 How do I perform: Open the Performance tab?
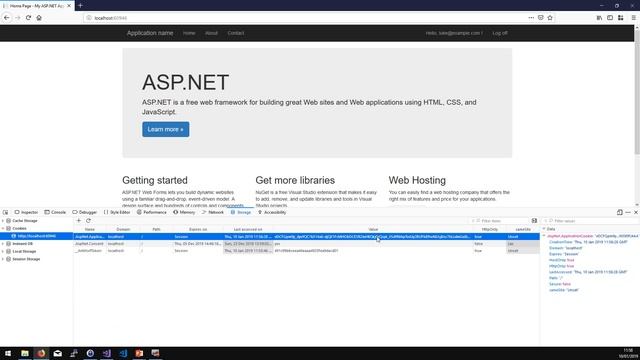[152, 212]
